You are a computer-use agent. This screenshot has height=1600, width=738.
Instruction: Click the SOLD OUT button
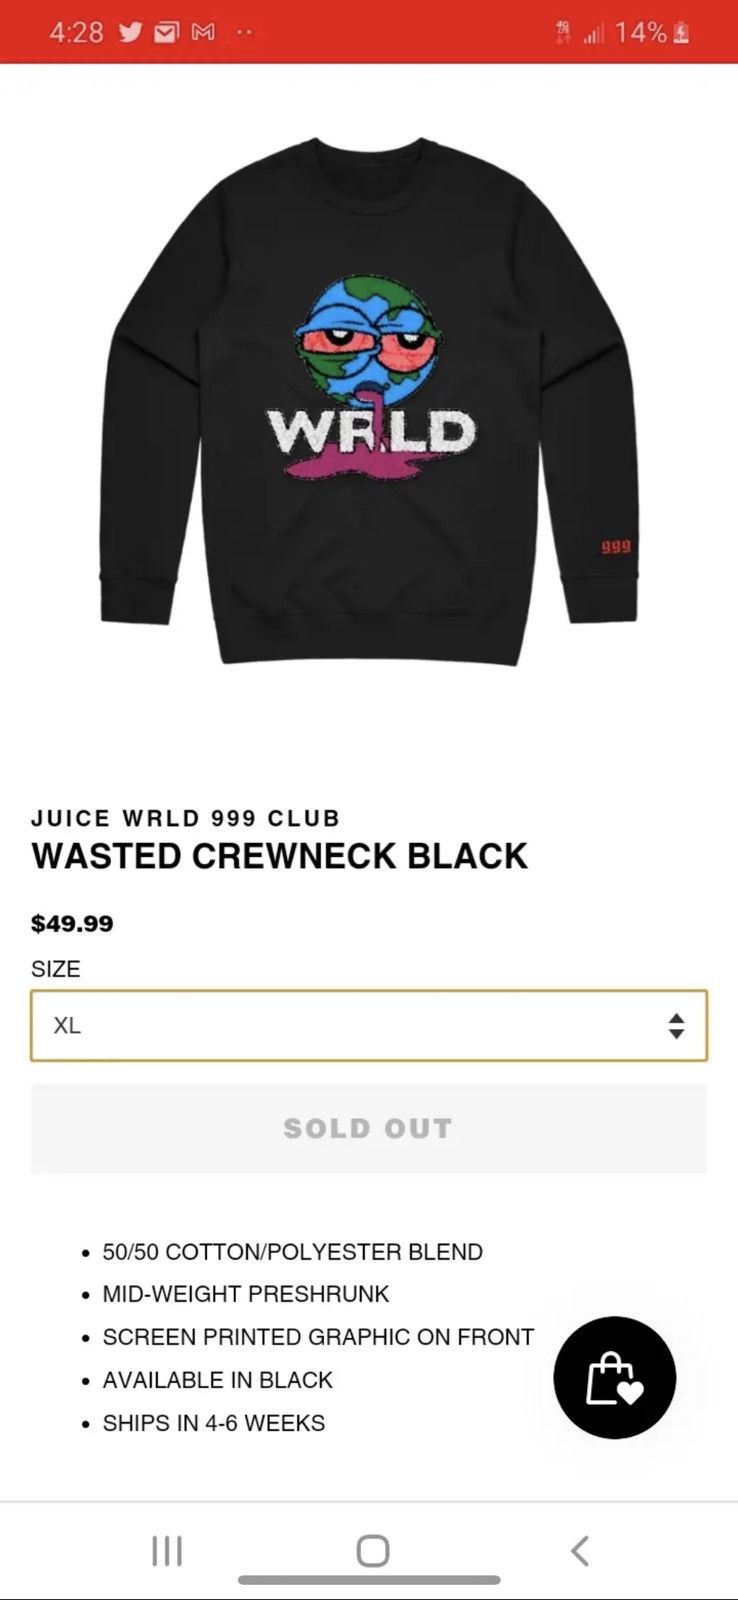tap(369, 1128)
